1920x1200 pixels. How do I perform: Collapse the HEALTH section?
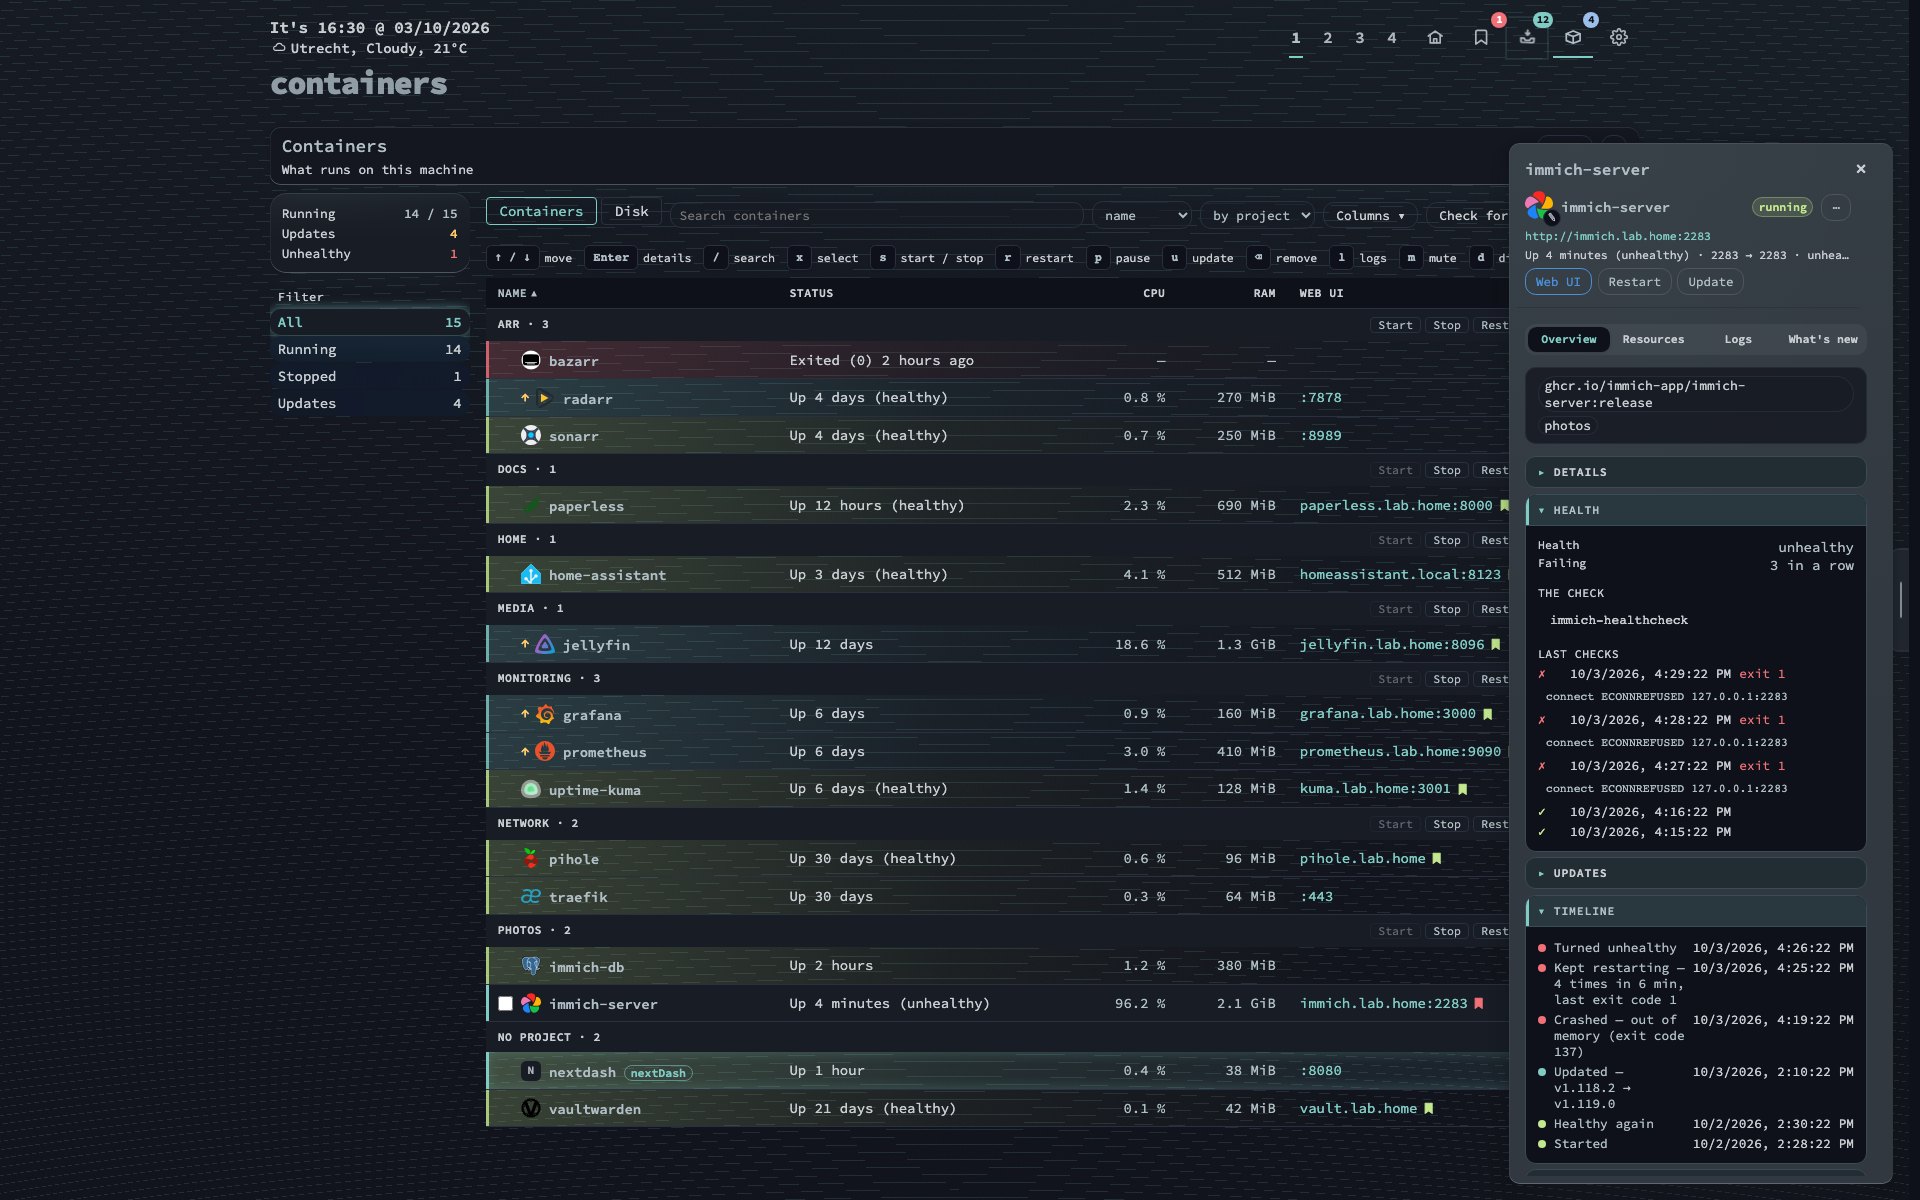click(x=1695, y=510)
